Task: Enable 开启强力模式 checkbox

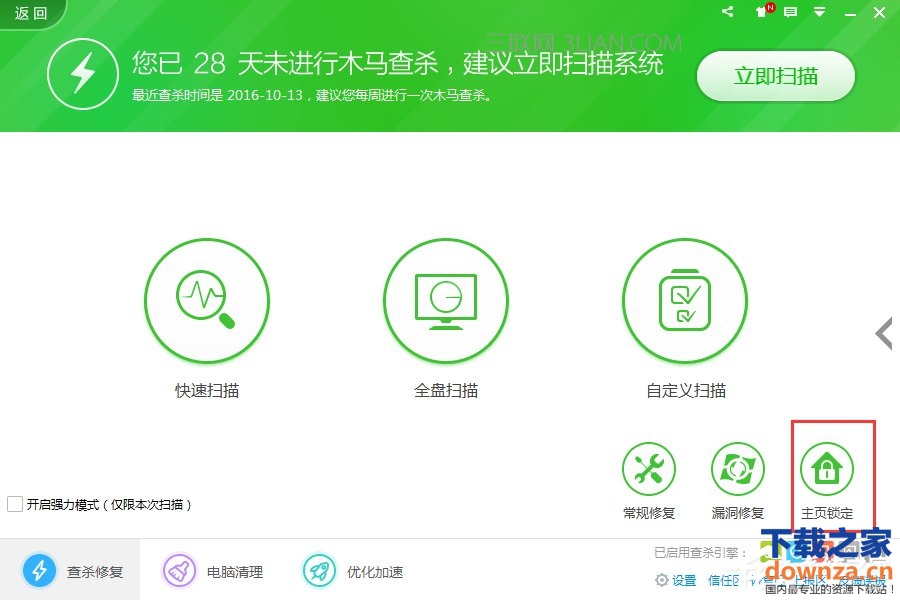Action: tap(15, 505)
